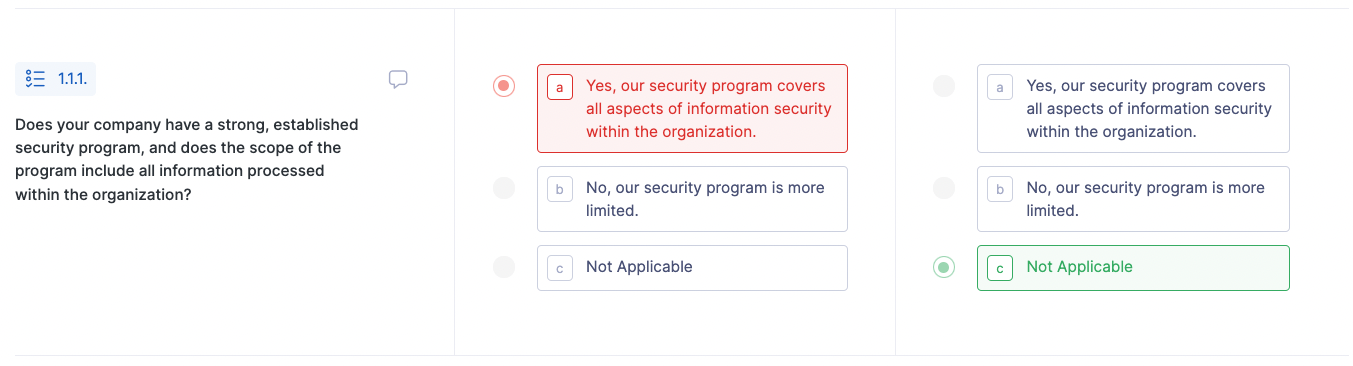Choose 'No, our security program is more limited' in middle column
The height and width of the screenshot is (366, 1353).
pos(692,199)
